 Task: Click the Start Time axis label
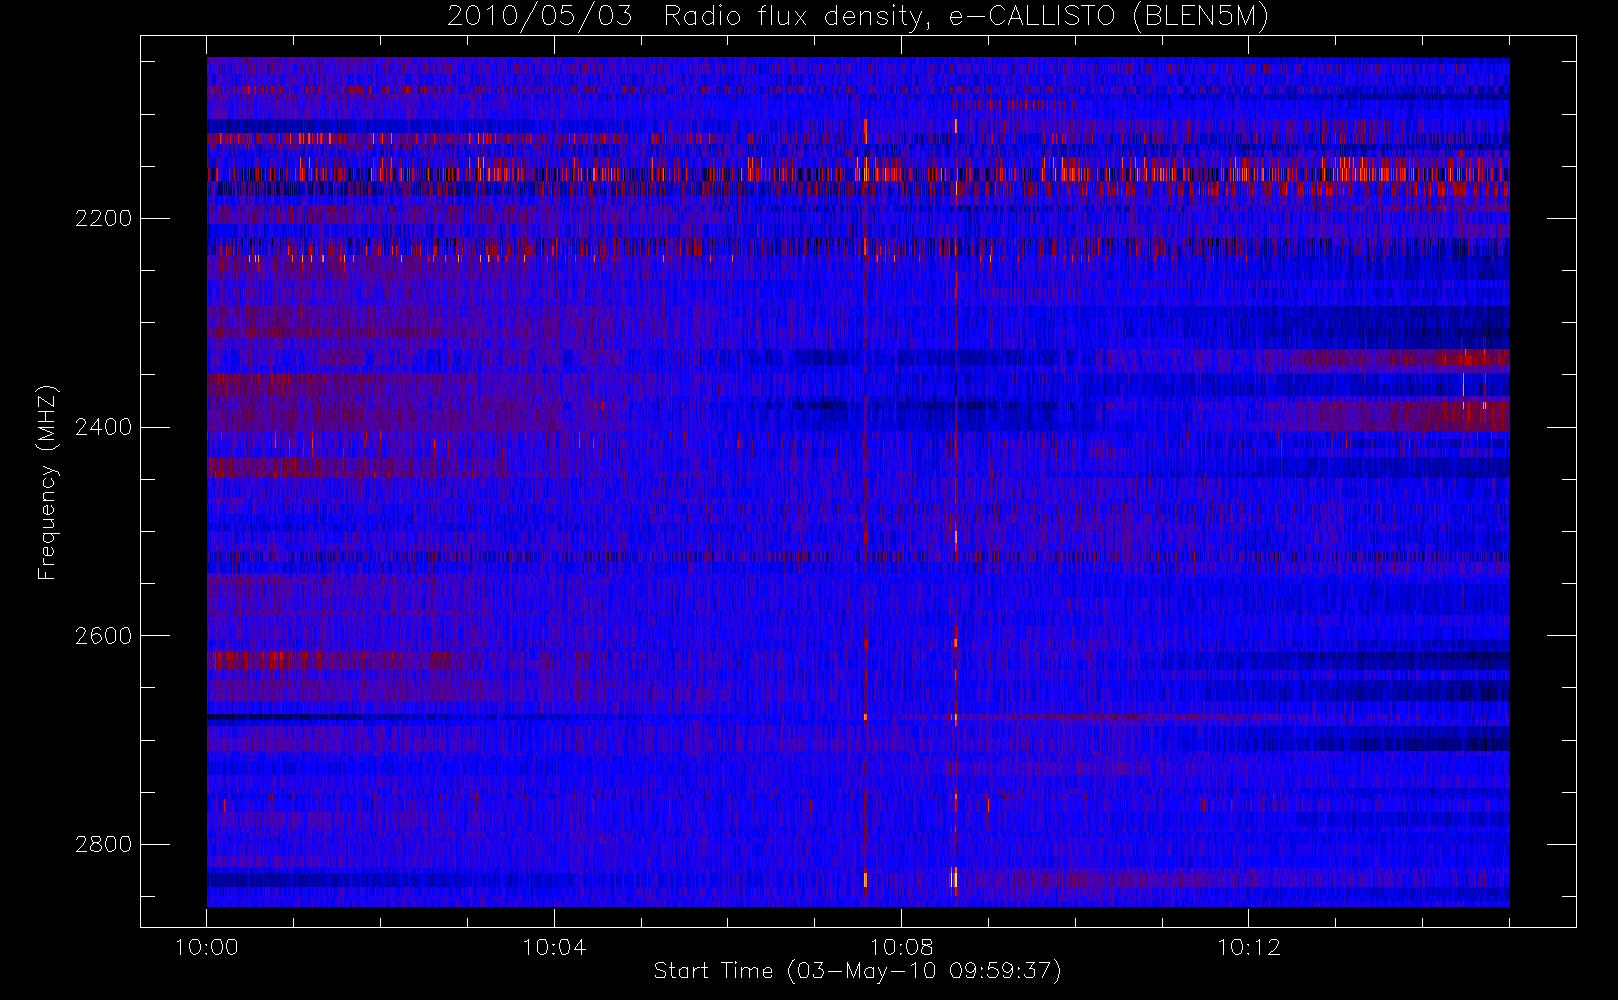[858, 971]
